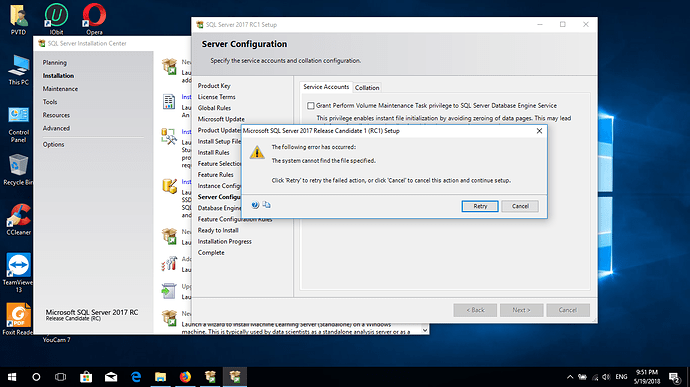Screen dimensions: 690x387
Task: Open CCleaner desktop shortcut
Action: [18, 219]
